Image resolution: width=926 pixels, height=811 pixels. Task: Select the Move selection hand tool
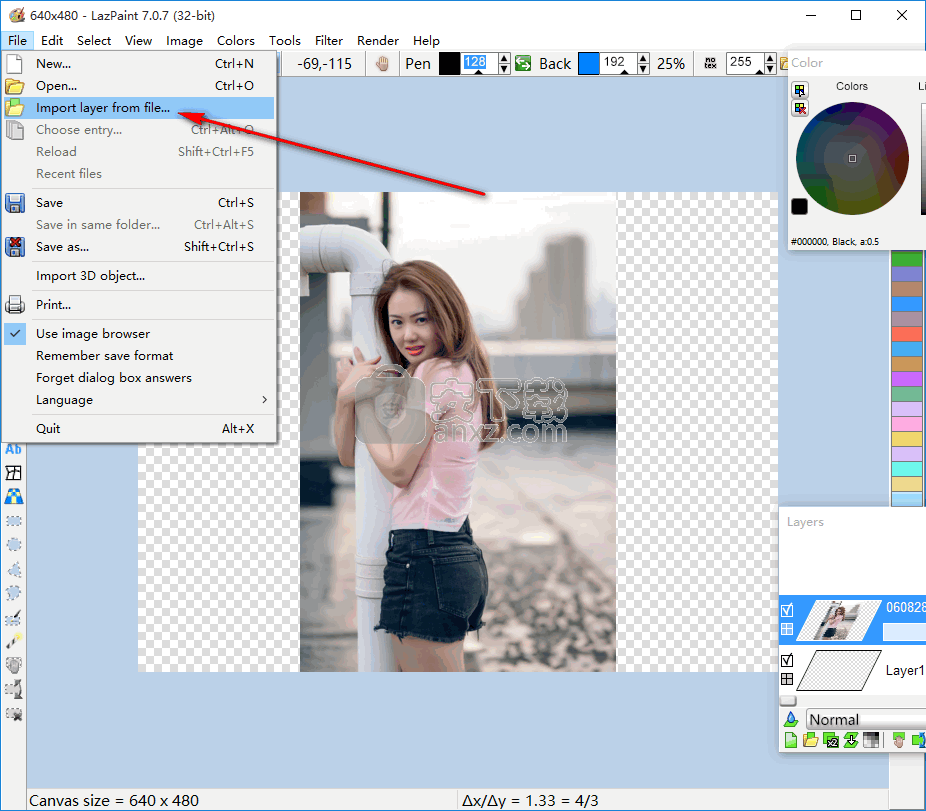coord(14,665)
